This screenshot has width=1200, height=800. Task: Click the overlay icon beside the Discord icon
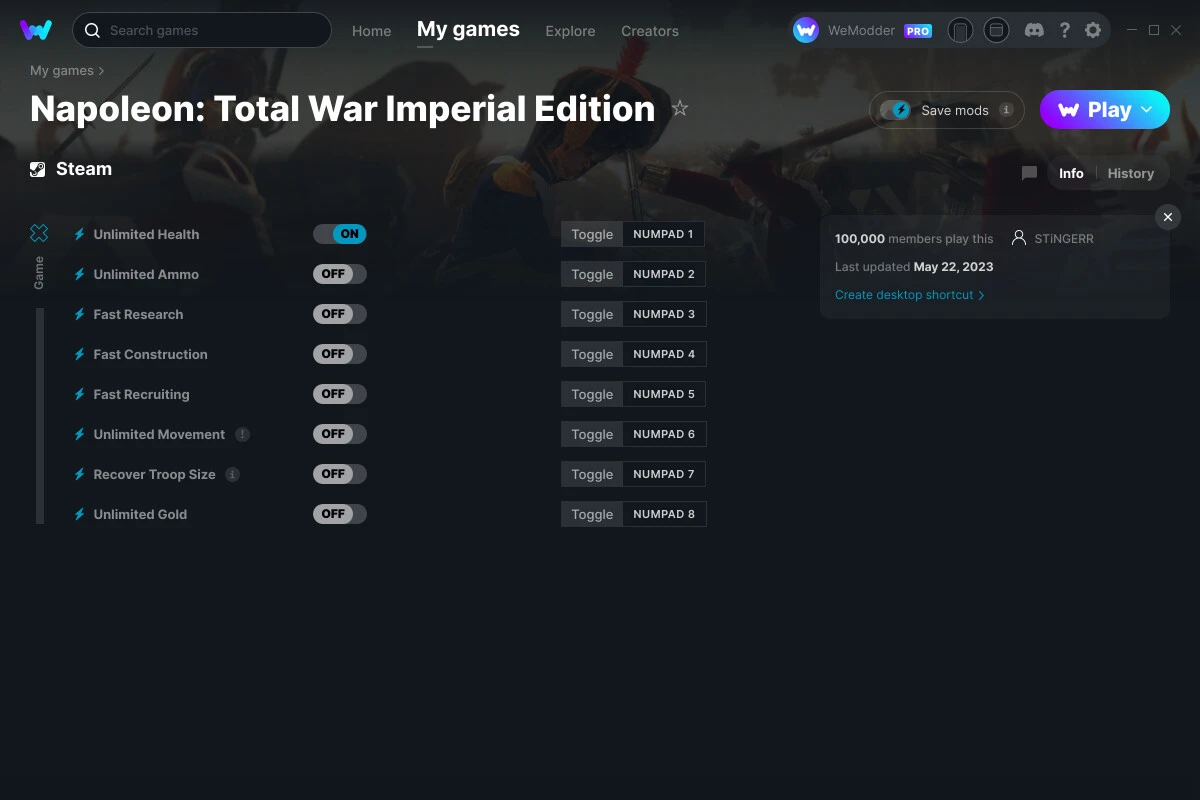tap(996, 30)
